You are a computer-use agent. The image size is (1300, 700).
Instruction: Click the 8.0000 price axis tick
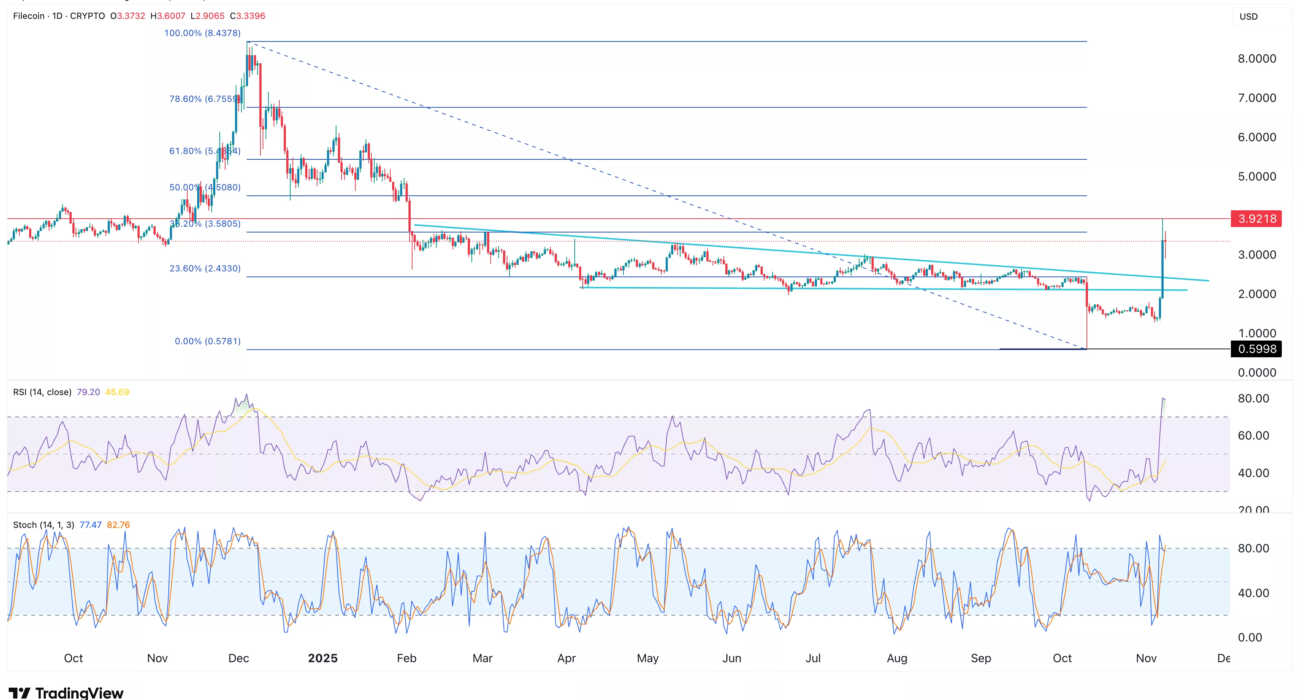(x=1255, y=59)
